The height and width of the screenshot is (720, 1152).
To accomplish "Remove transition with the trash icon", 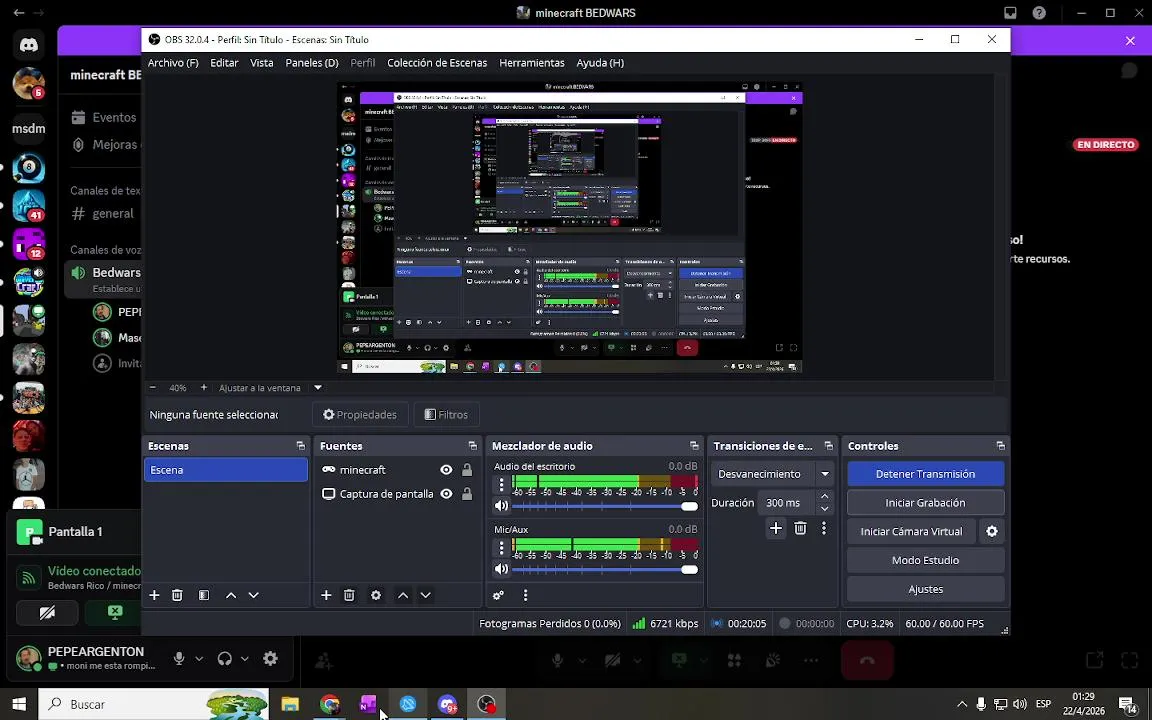I will [x=801, y=528].
